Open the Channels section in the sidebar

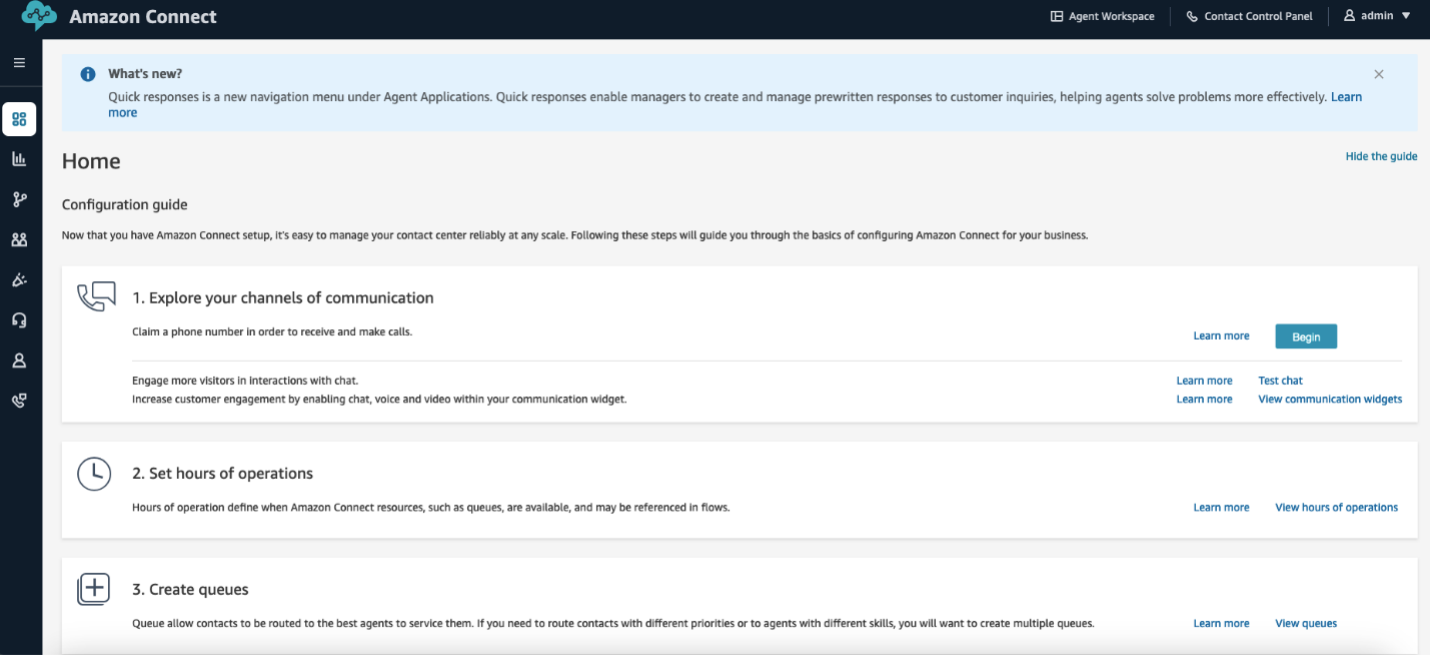pos(19,280)
